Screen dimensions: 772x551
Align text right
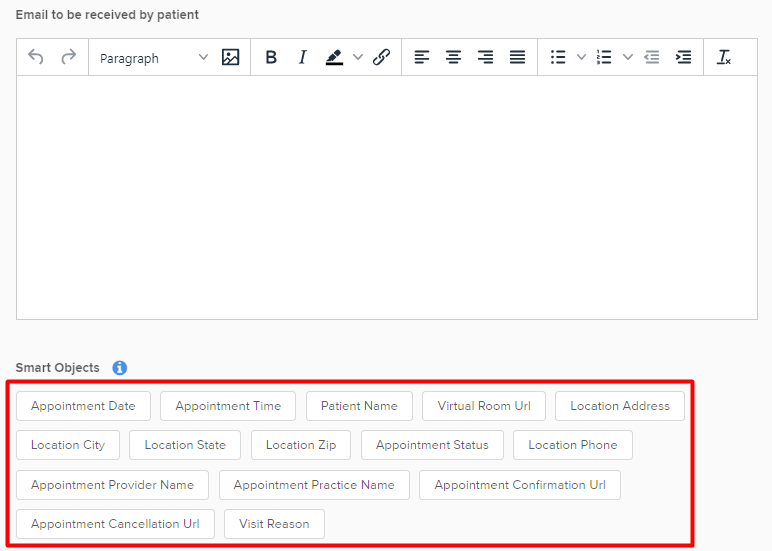point(485,57)
